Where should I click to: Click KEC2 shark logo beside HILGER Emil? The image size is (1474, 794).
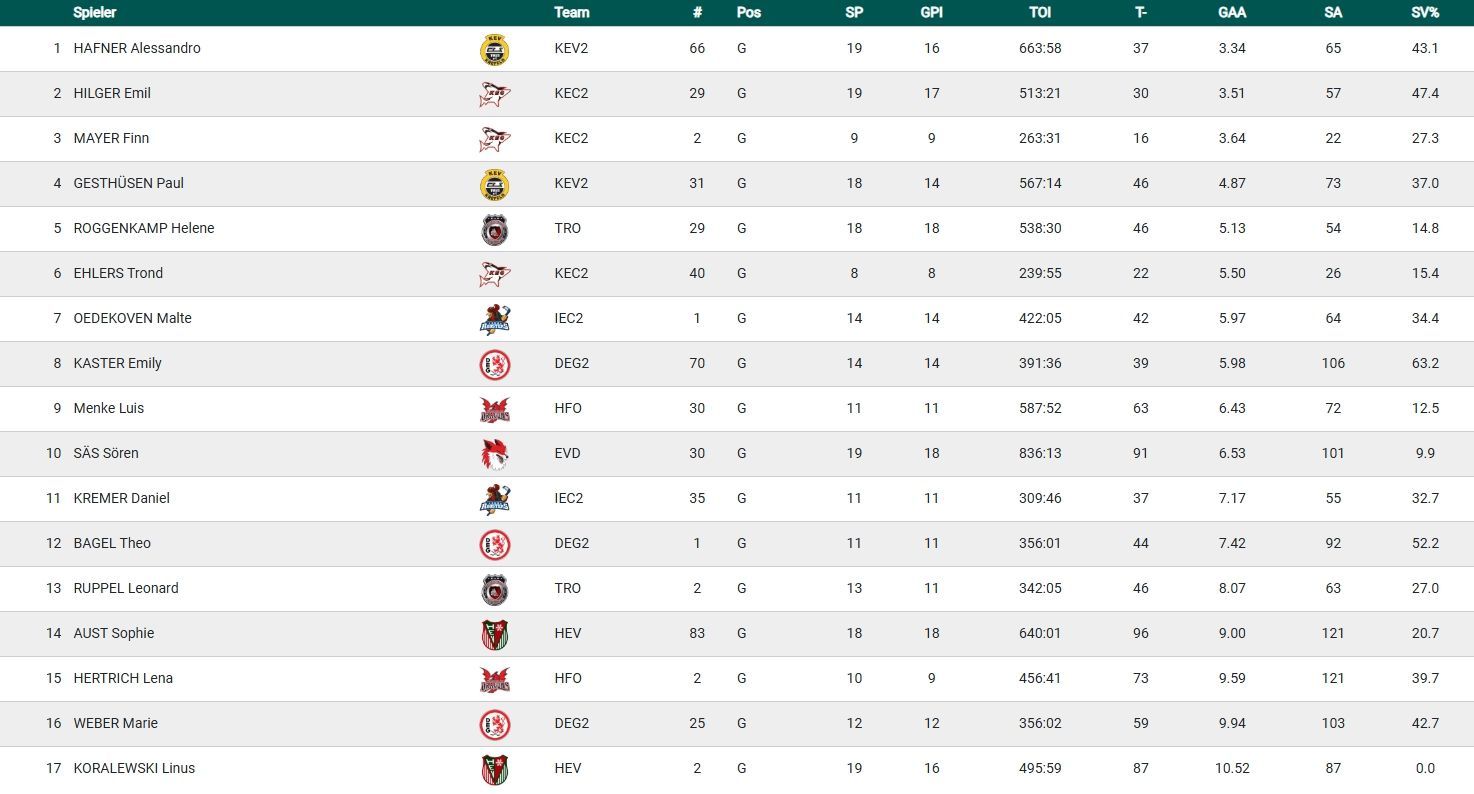click(494, 94)
